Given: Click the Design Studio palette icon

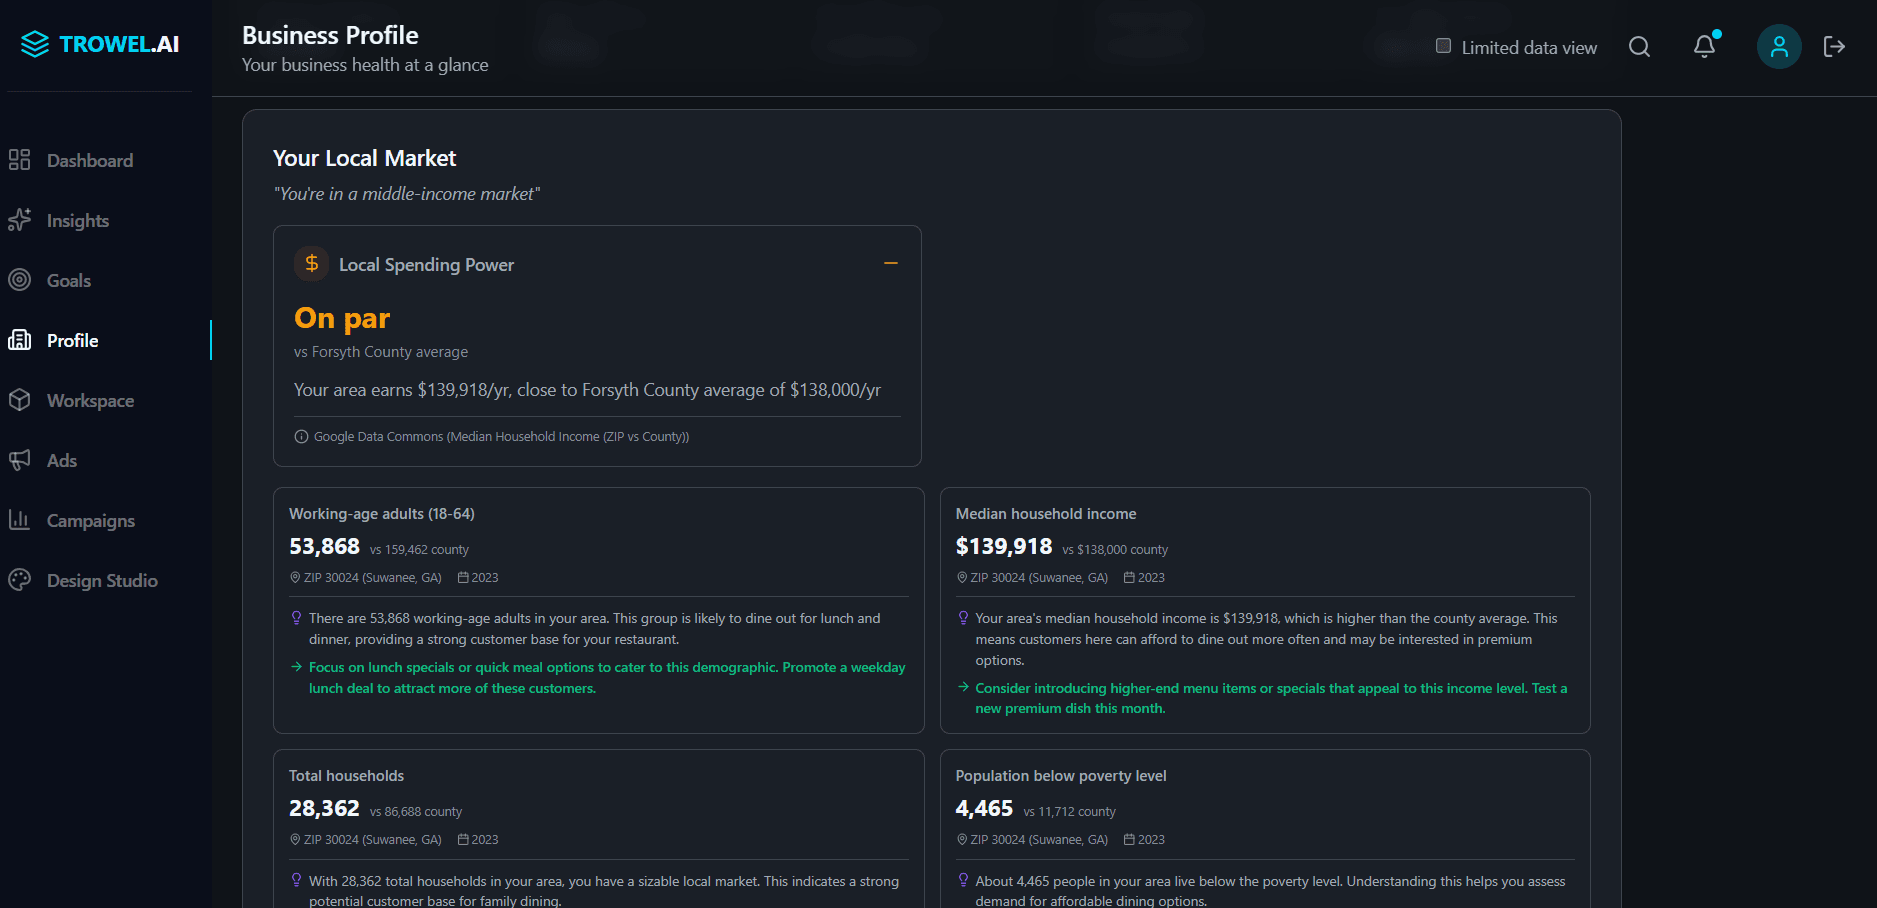Looking at the screenshot, I should click(x=19, y=580).
